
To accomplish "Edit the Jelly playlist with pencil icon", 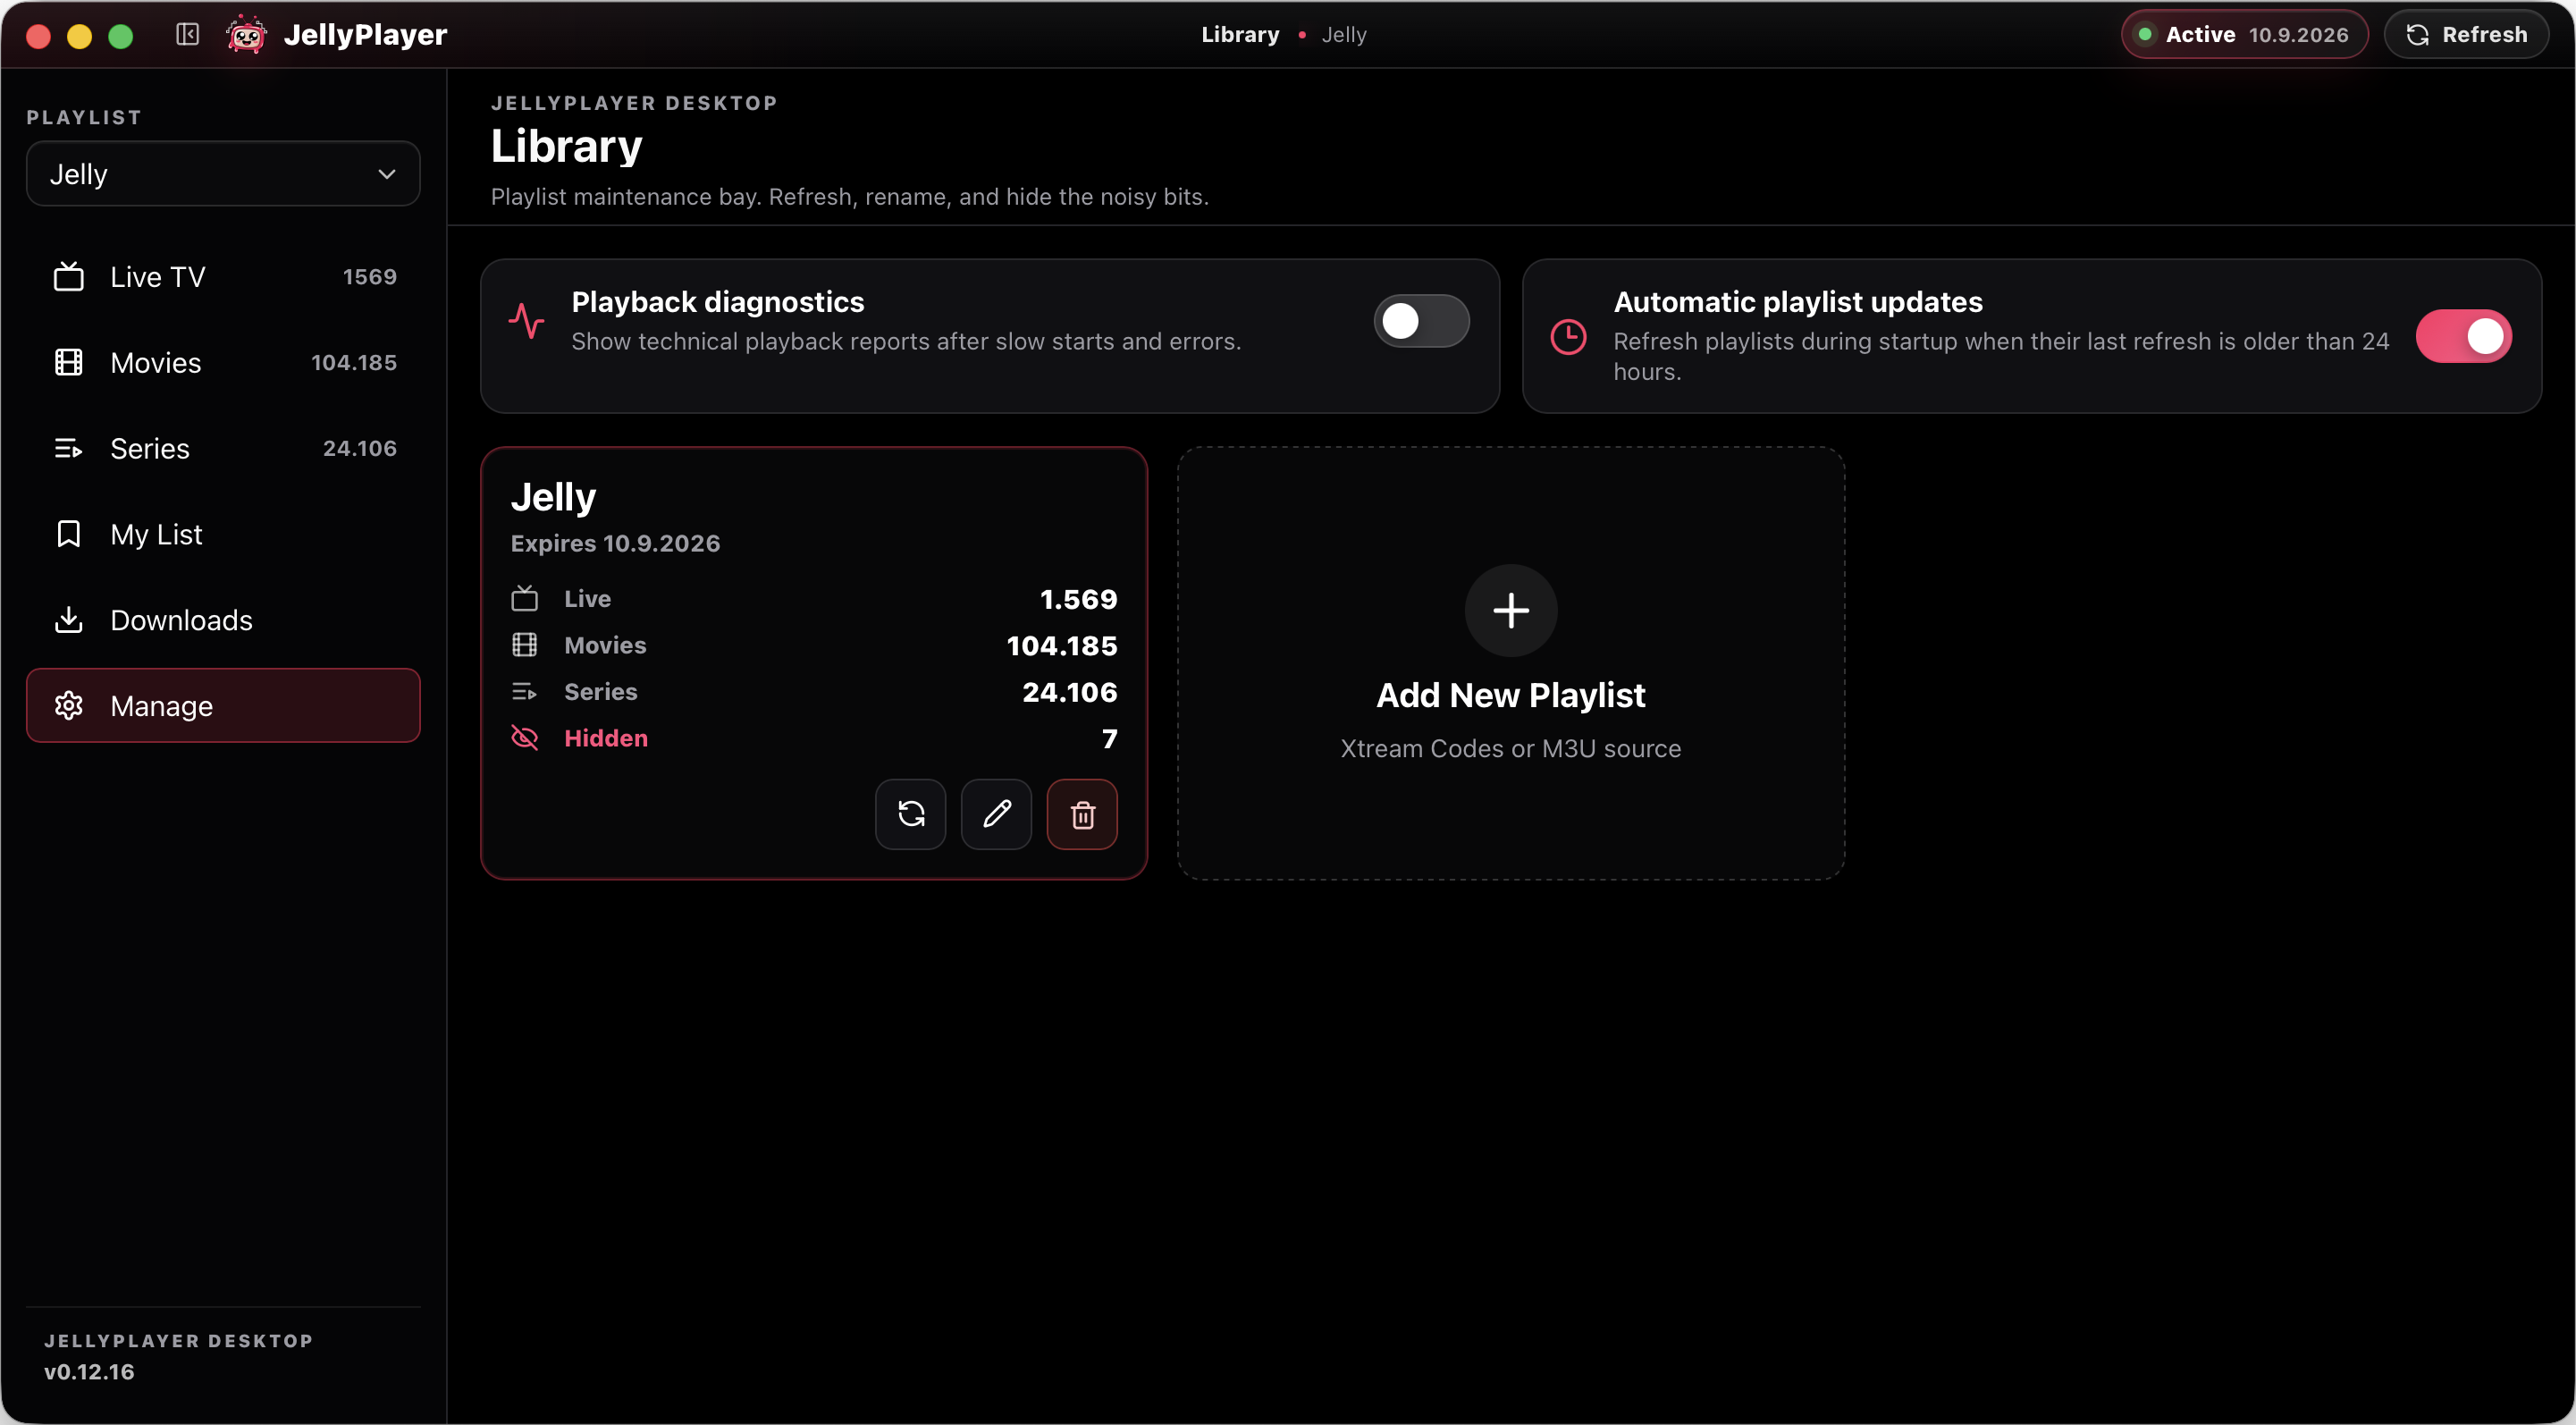I will tap(996, 814).
